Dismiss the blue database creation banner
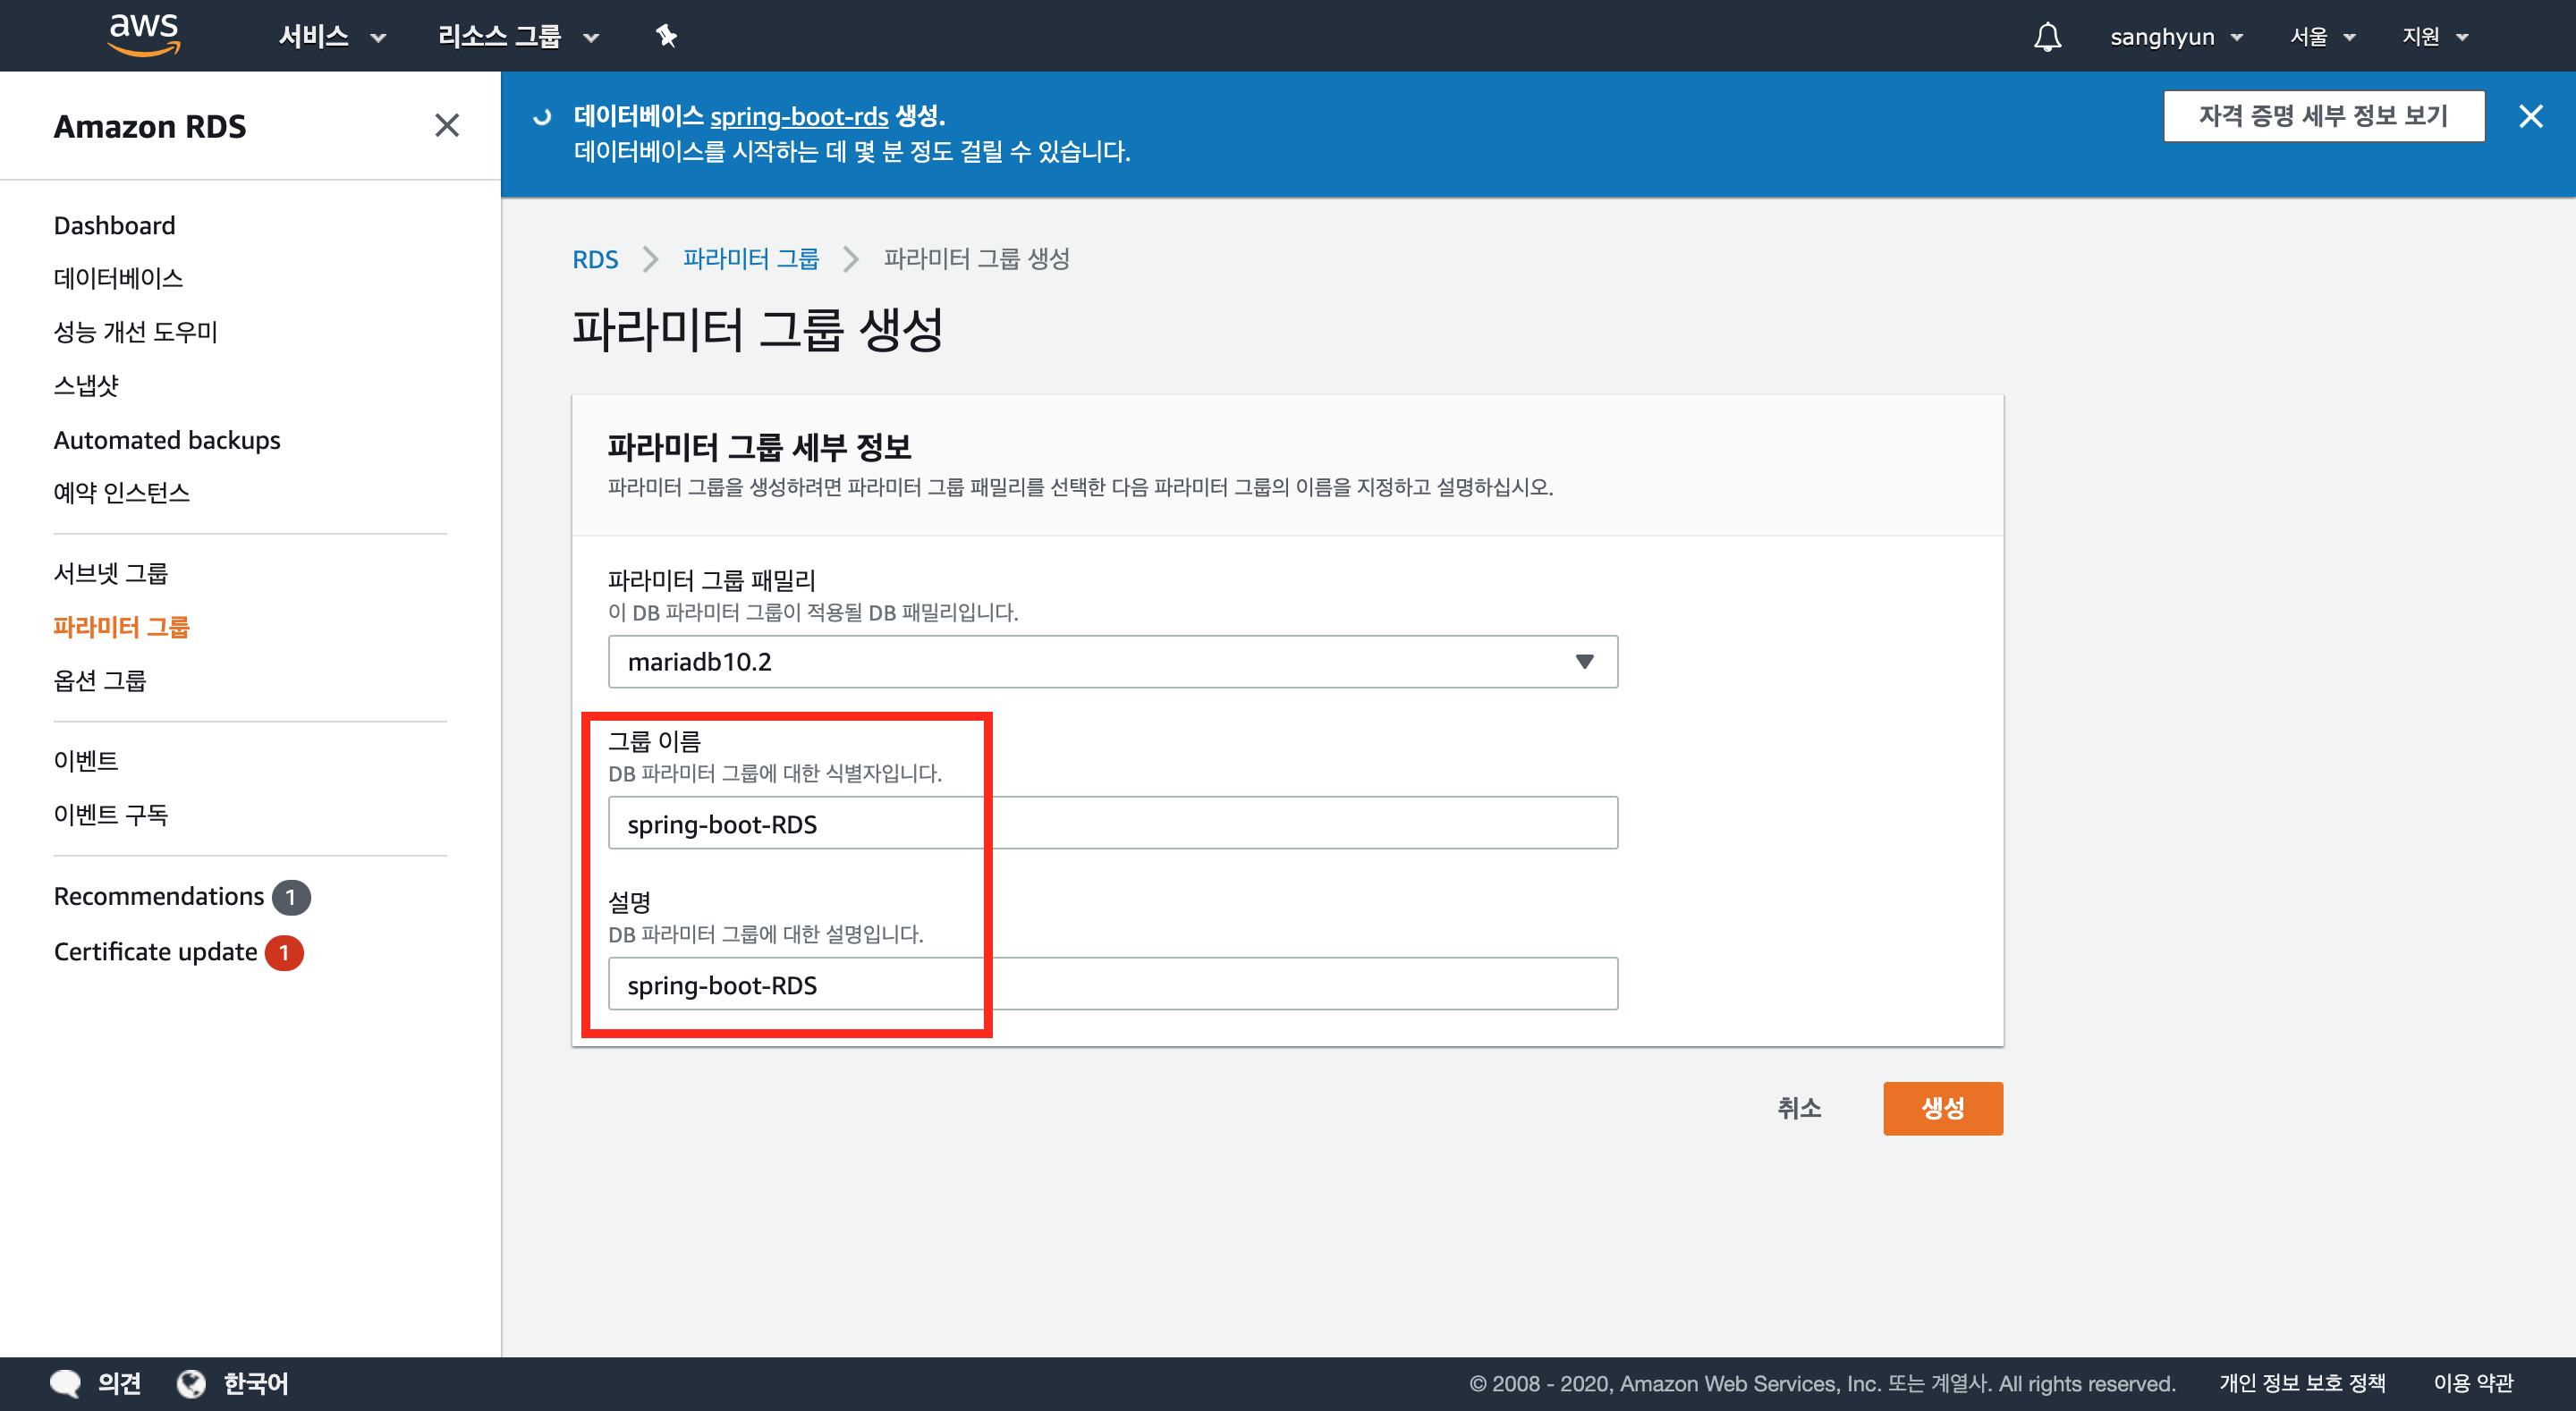 click(2530, 117)
